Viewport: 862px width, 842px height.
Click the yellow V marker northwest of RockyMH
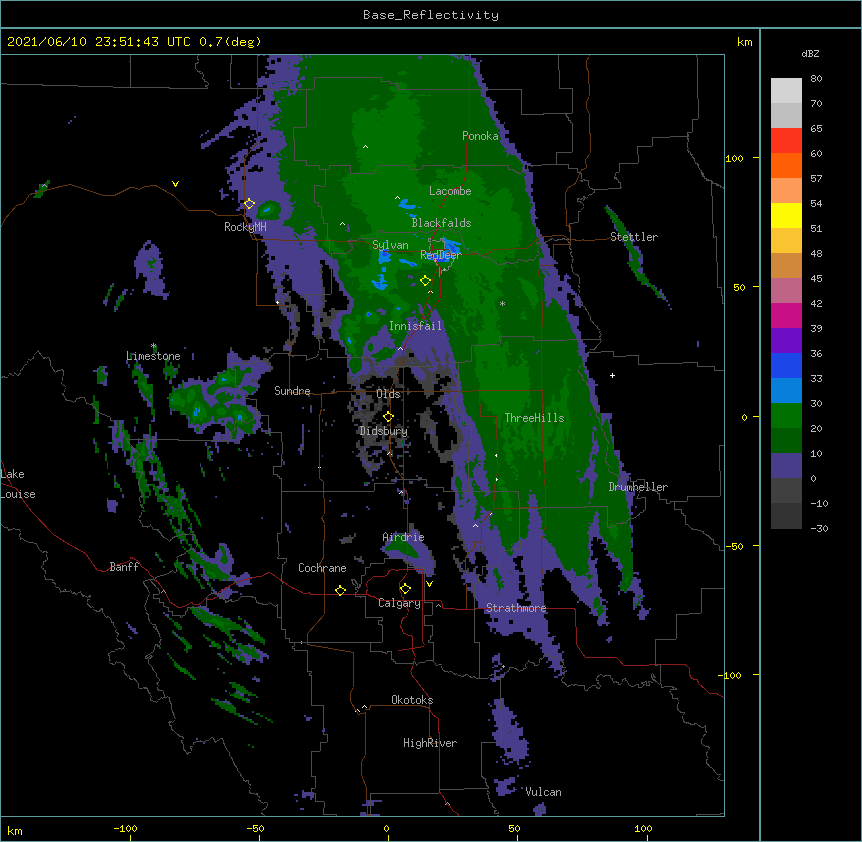(175, 184)
